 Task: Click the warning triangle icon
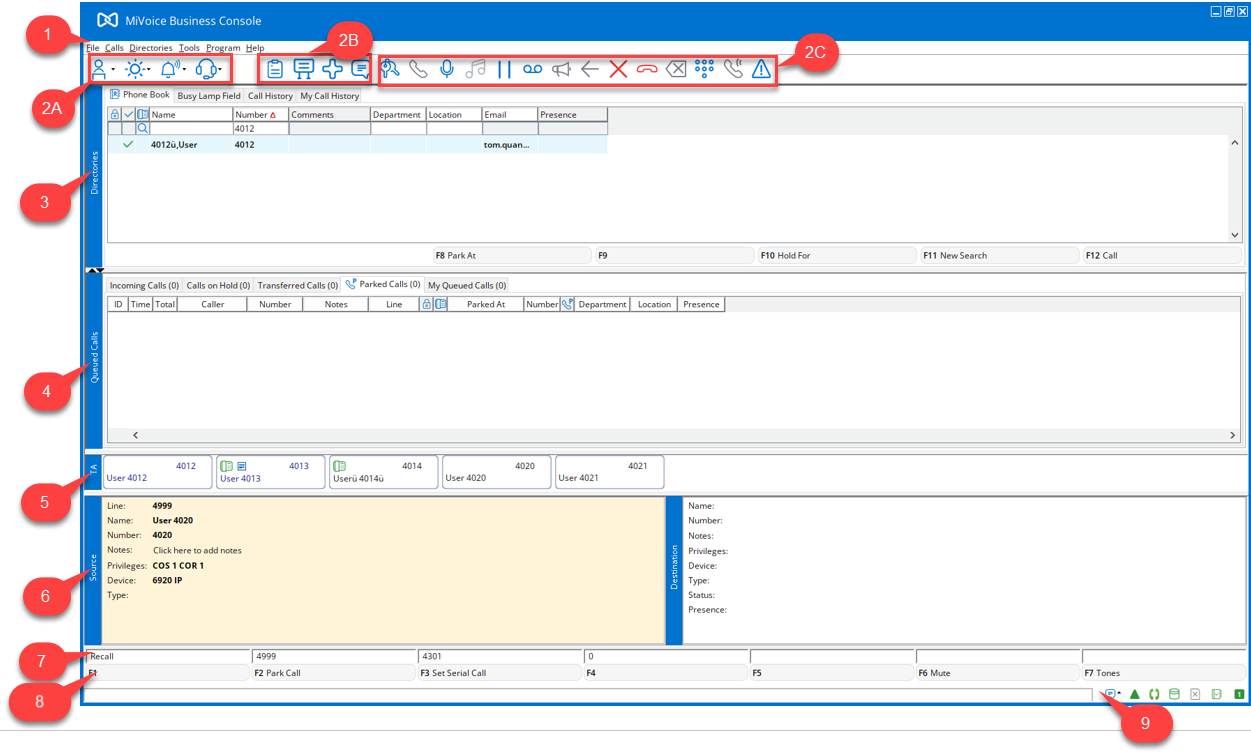pos(761,69)
